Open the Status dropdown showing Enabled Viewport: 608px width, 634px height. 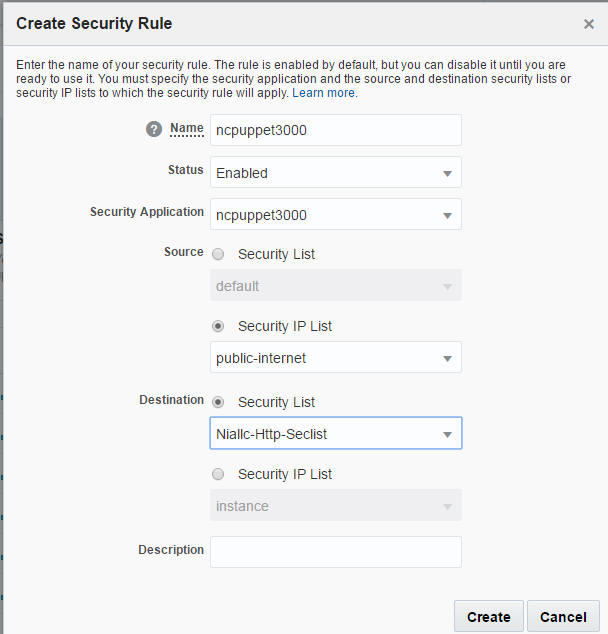click(336, 173)
